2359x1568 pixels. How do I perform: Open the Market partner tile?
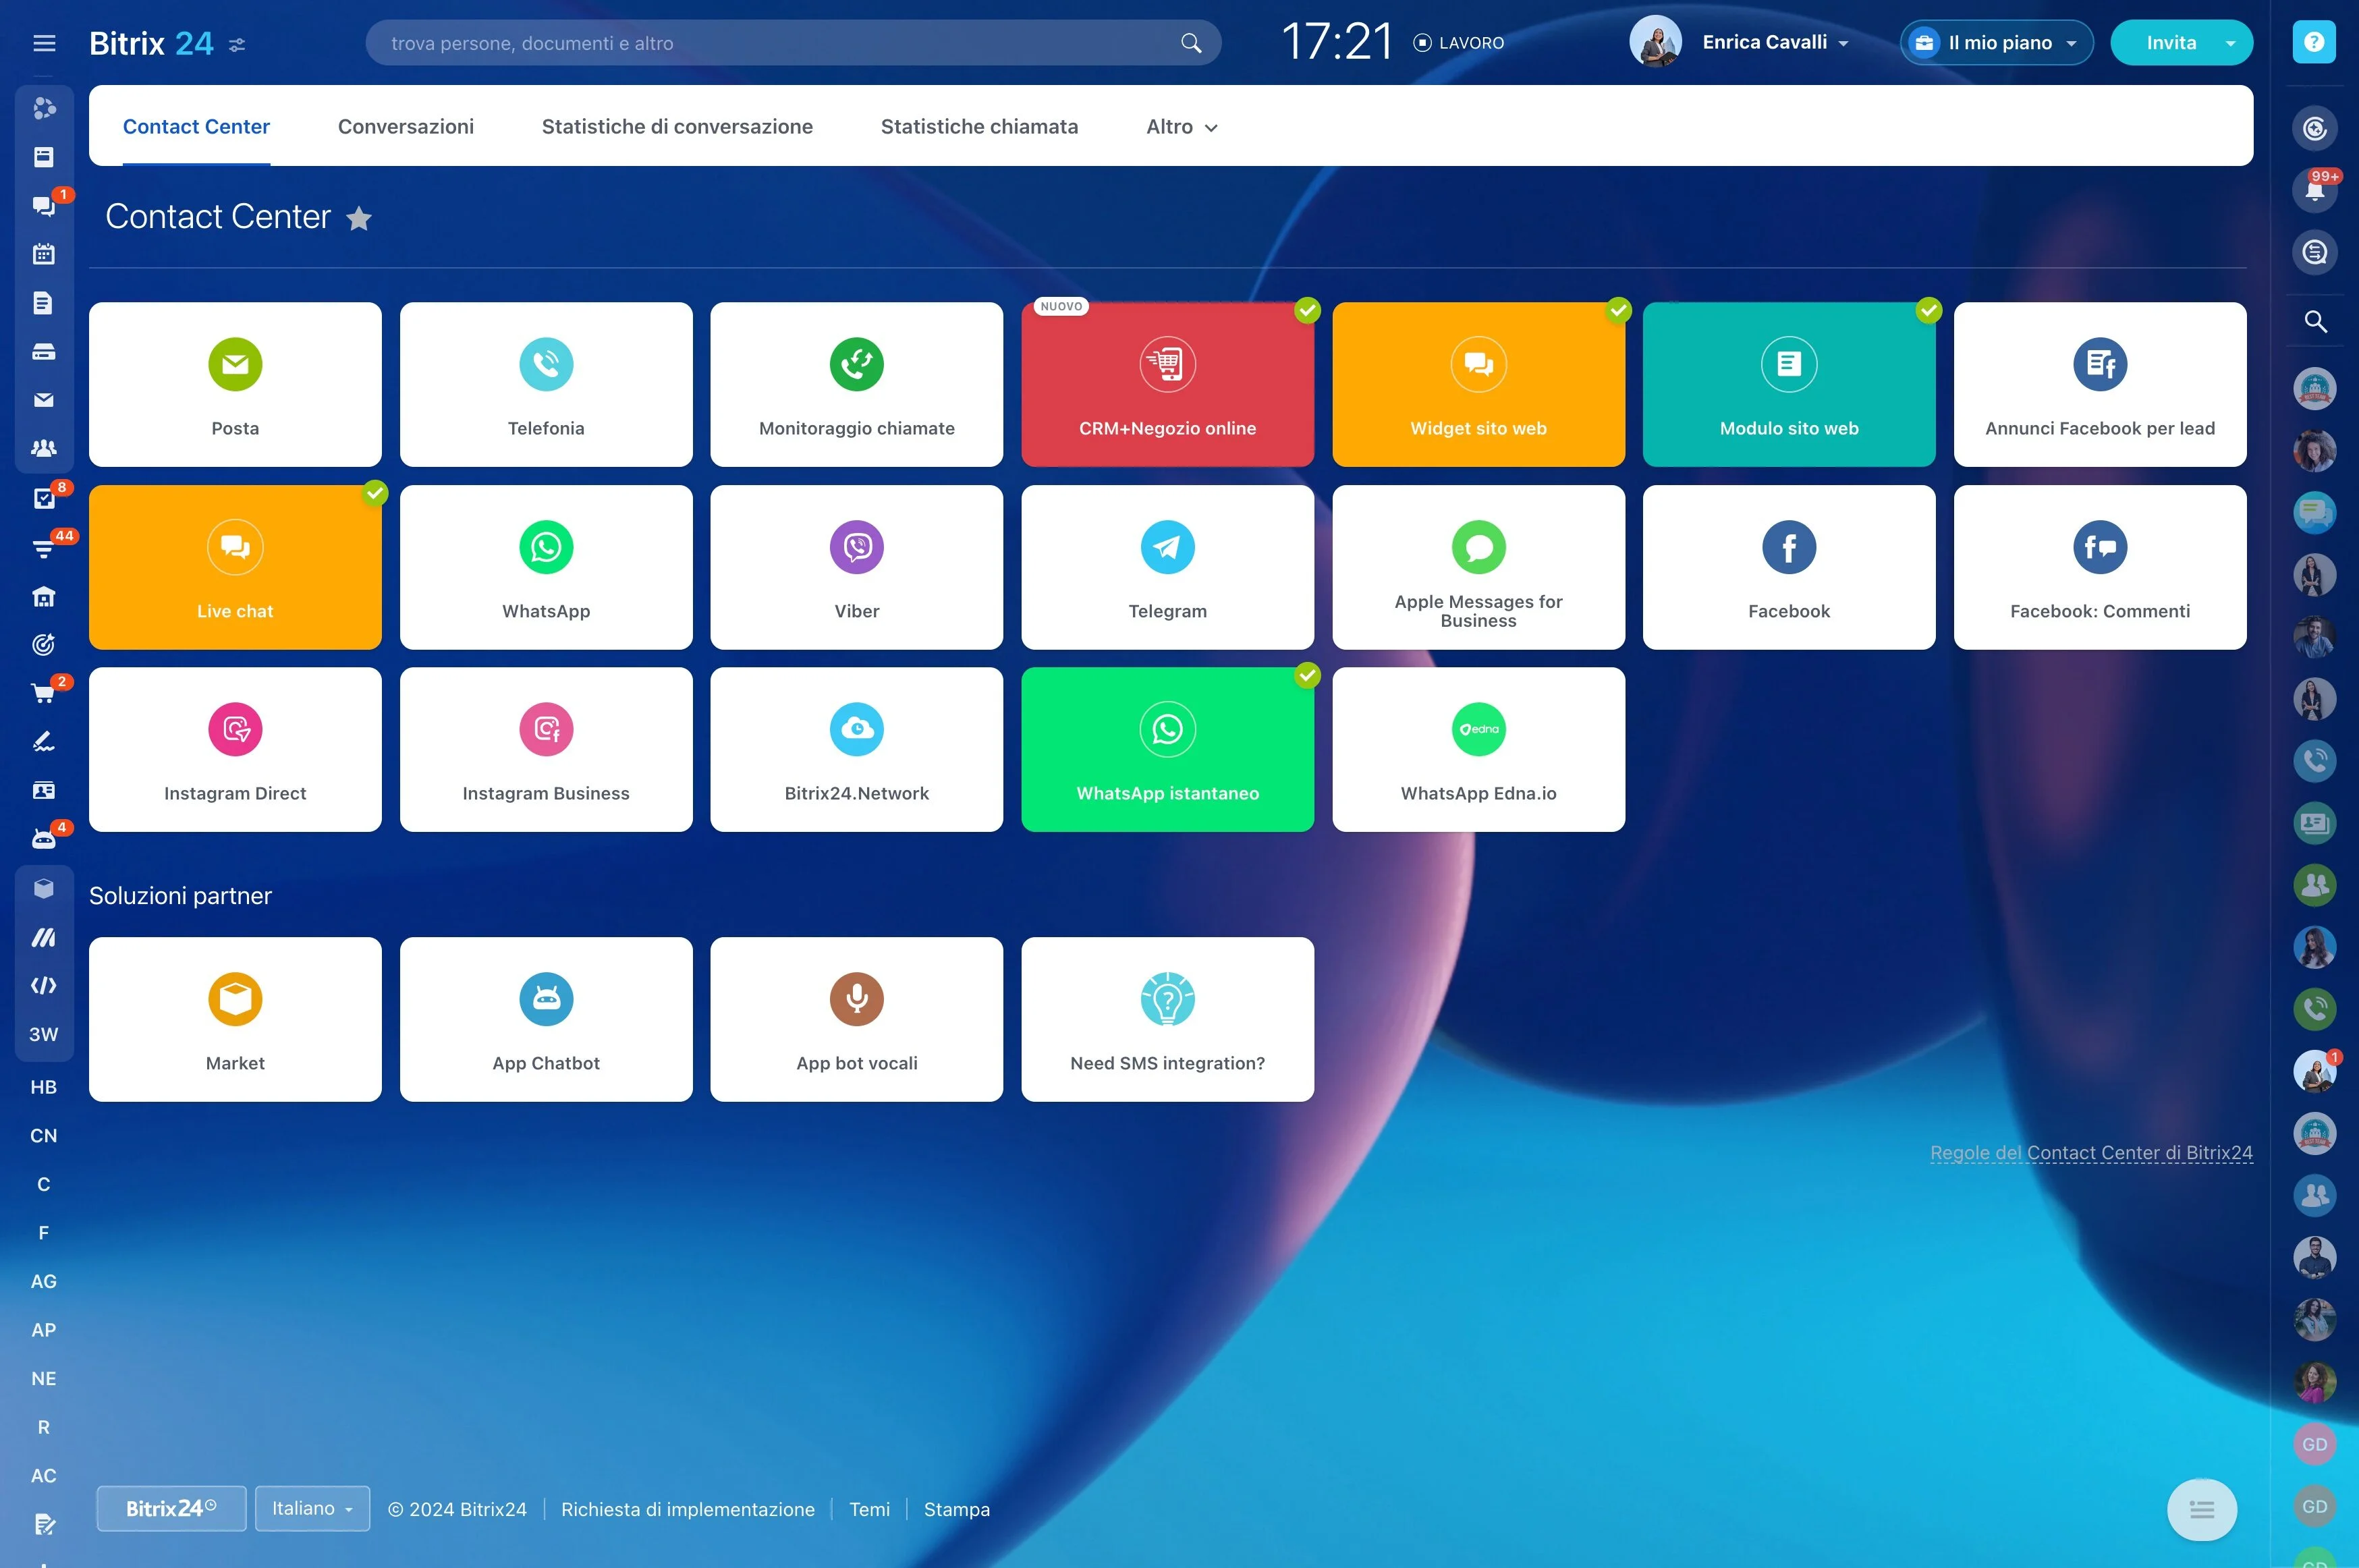tap(235, 1019)
